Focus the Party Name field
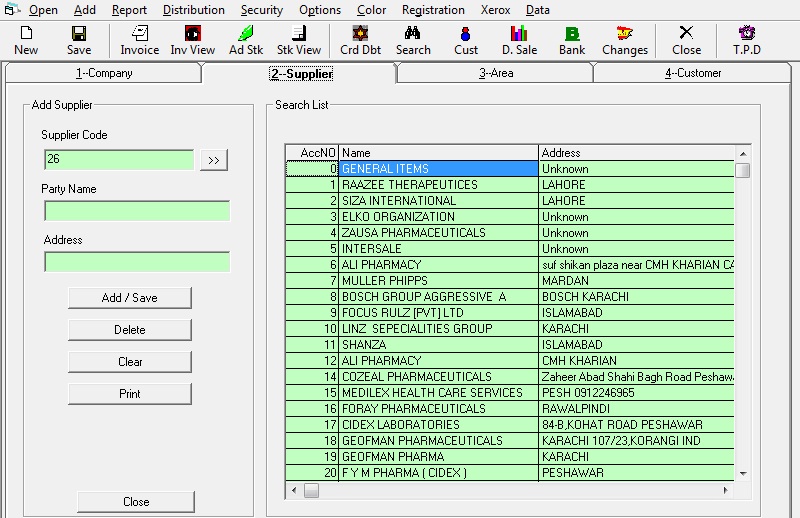This screenshot has width=800, height=518. 137,211
